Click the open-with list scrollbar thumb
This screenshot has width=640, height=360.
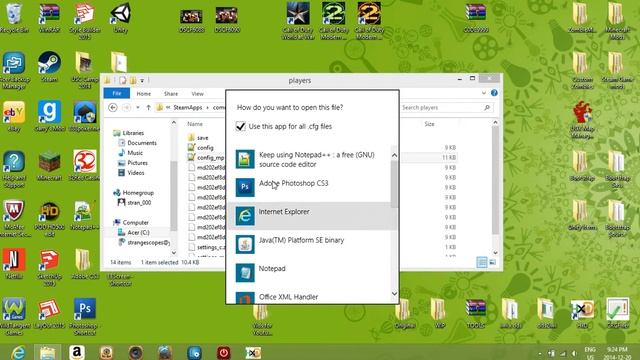(394, 184)
